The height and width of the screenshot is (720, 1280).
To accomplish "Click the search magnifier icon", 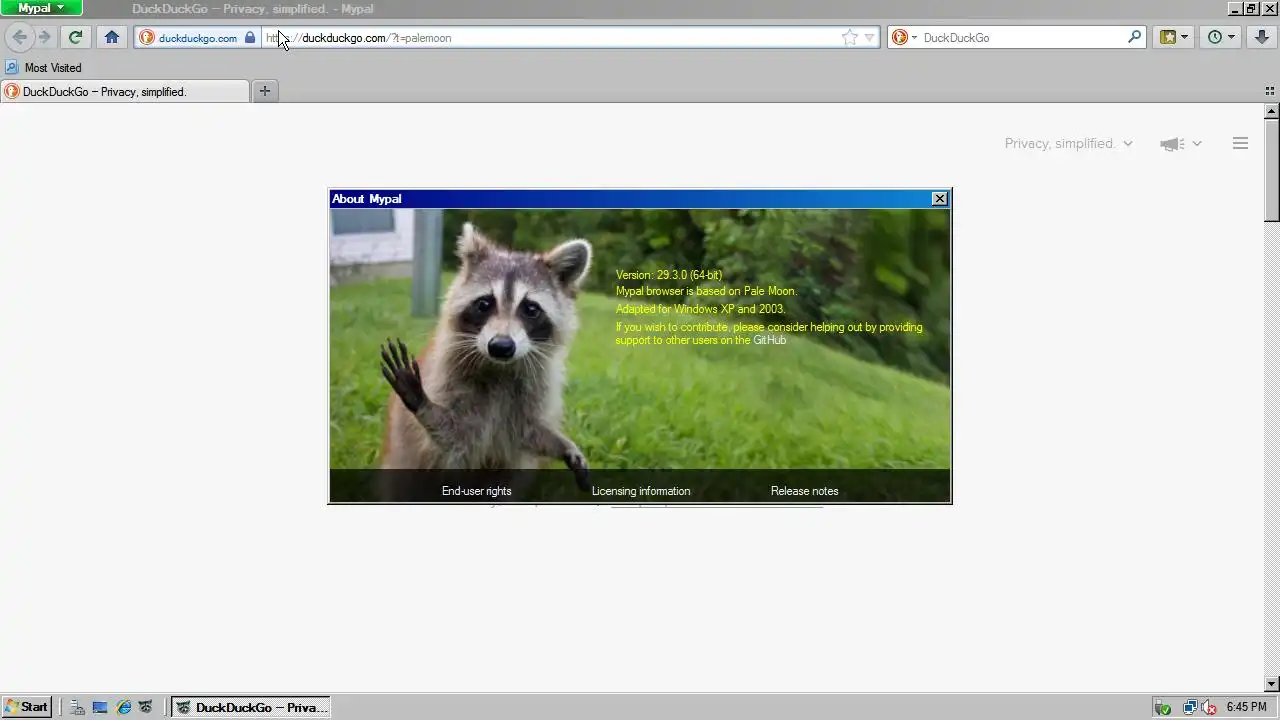I will (x=1134, y=38).
